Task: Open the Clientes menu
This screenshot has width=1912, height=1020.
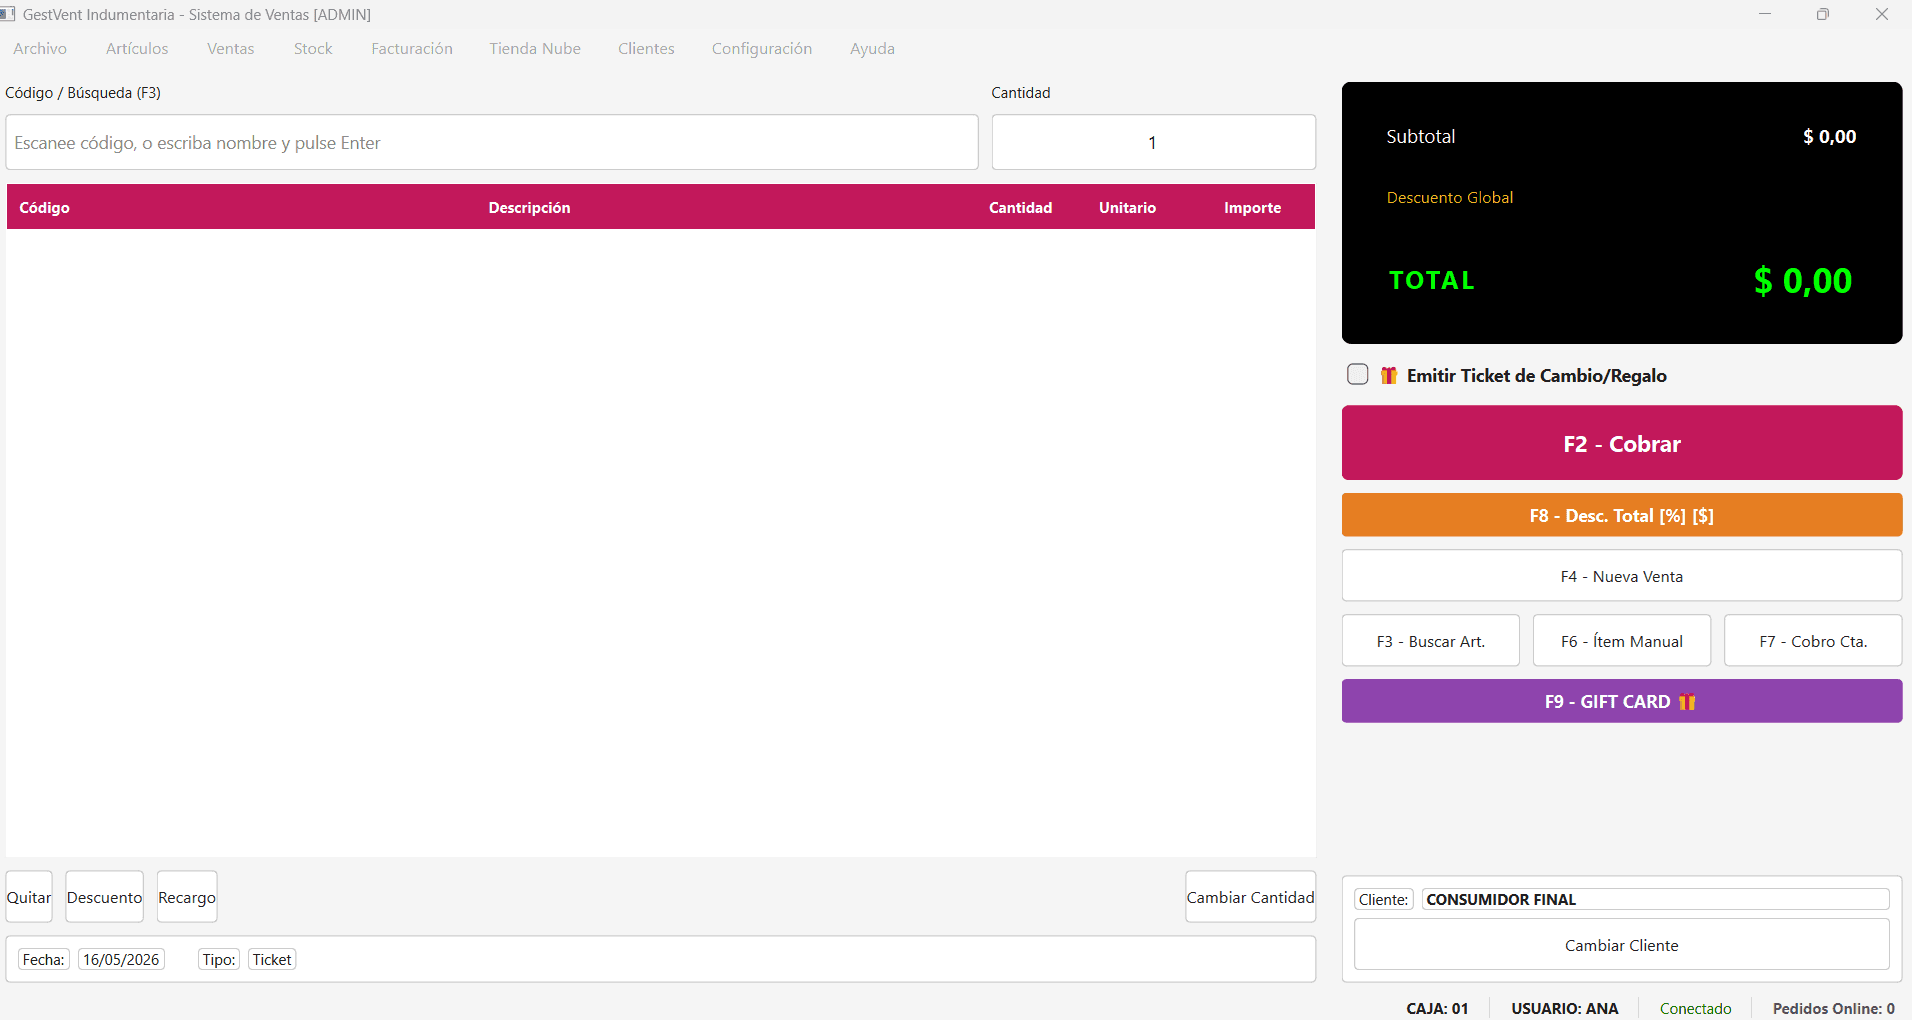Action: 646,49
